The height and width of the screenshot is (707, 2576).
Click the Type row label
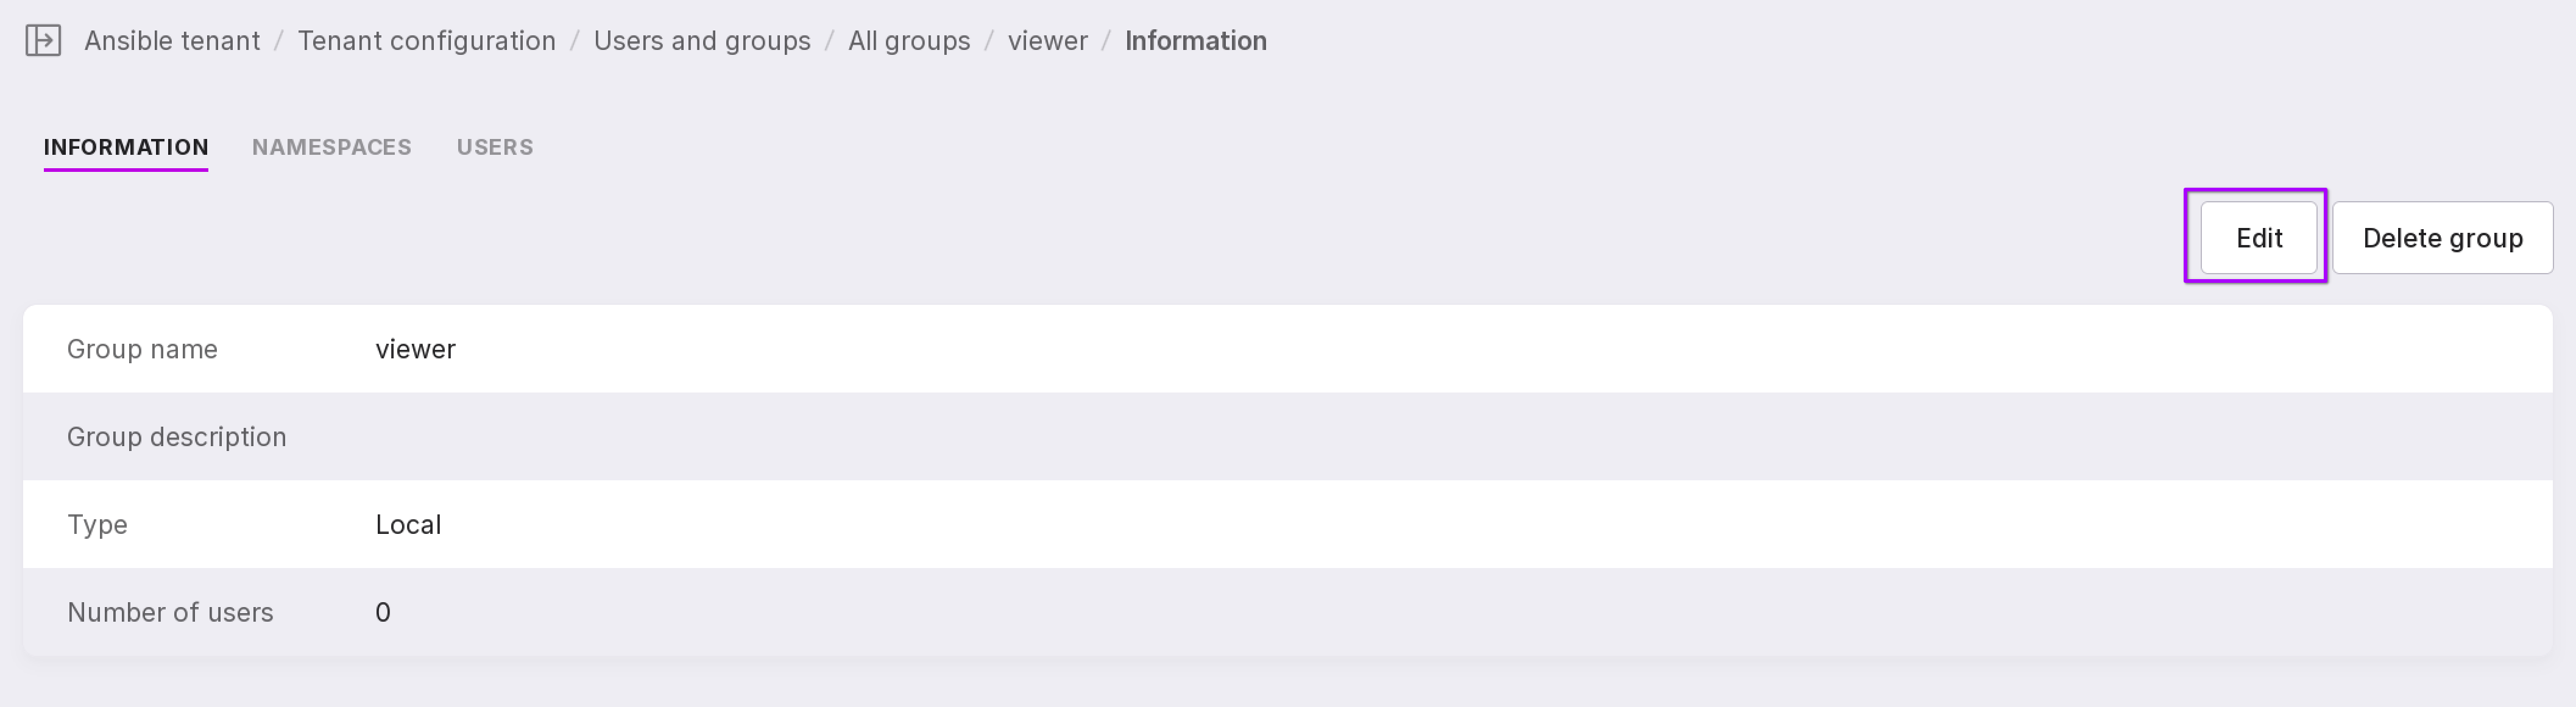(x=97, y=525)
